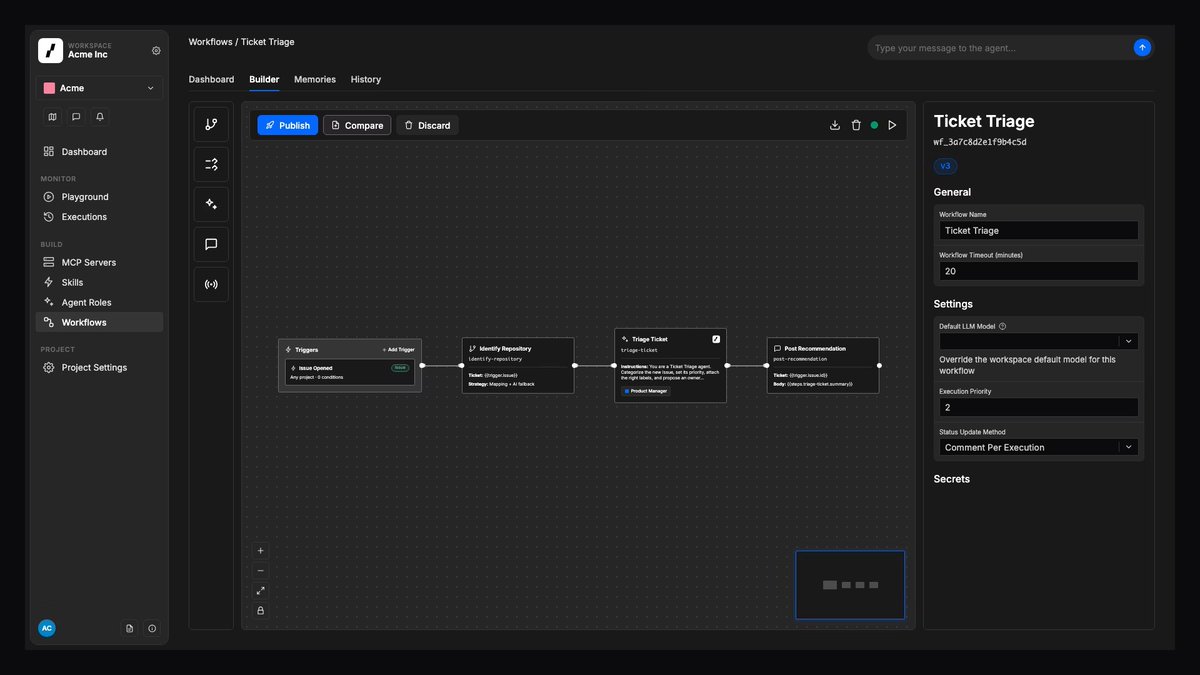Click the AC user avatar
This screenshot has width=1200, height=675.
tap(47, 628)
